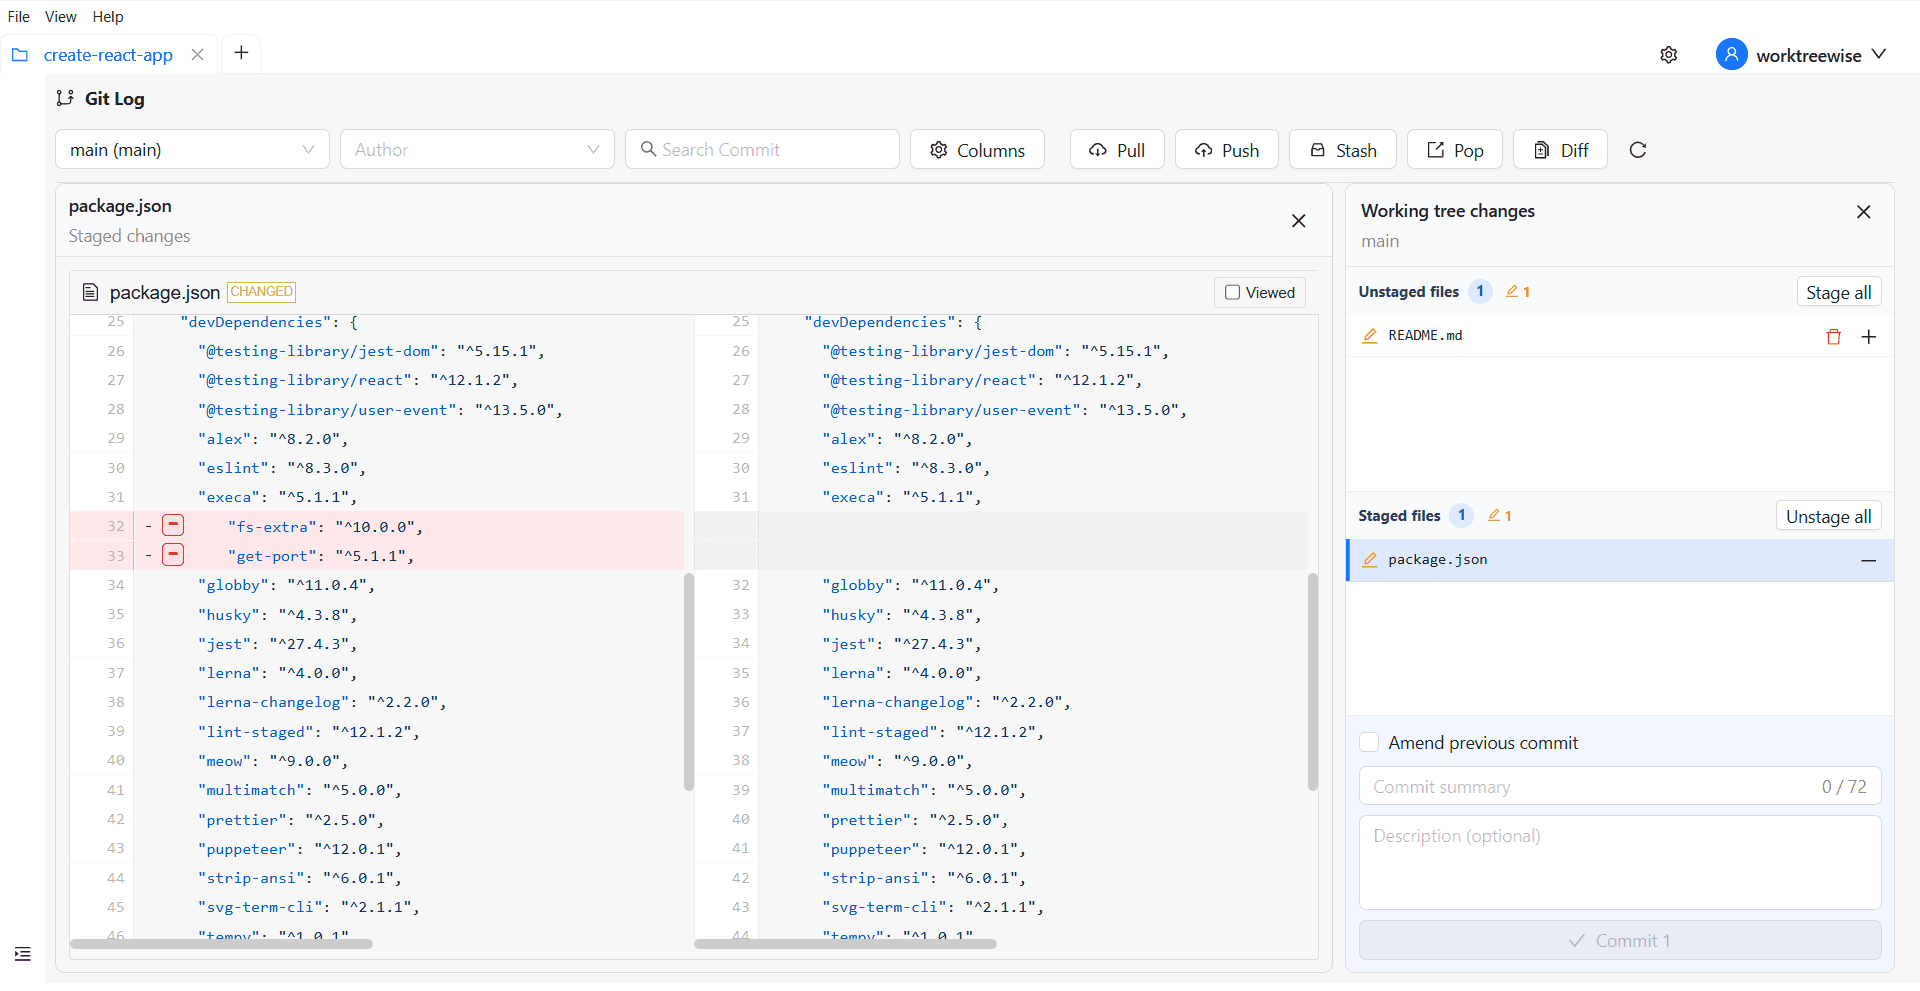This screenshot has width=1920, height=991.
Task: Click the Diff button
Action: 1560,149
